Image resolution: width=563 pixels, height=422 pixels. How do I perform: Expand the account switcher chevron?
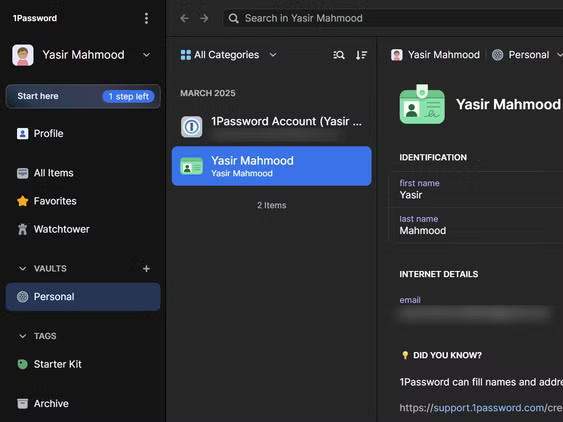[146, 55]
